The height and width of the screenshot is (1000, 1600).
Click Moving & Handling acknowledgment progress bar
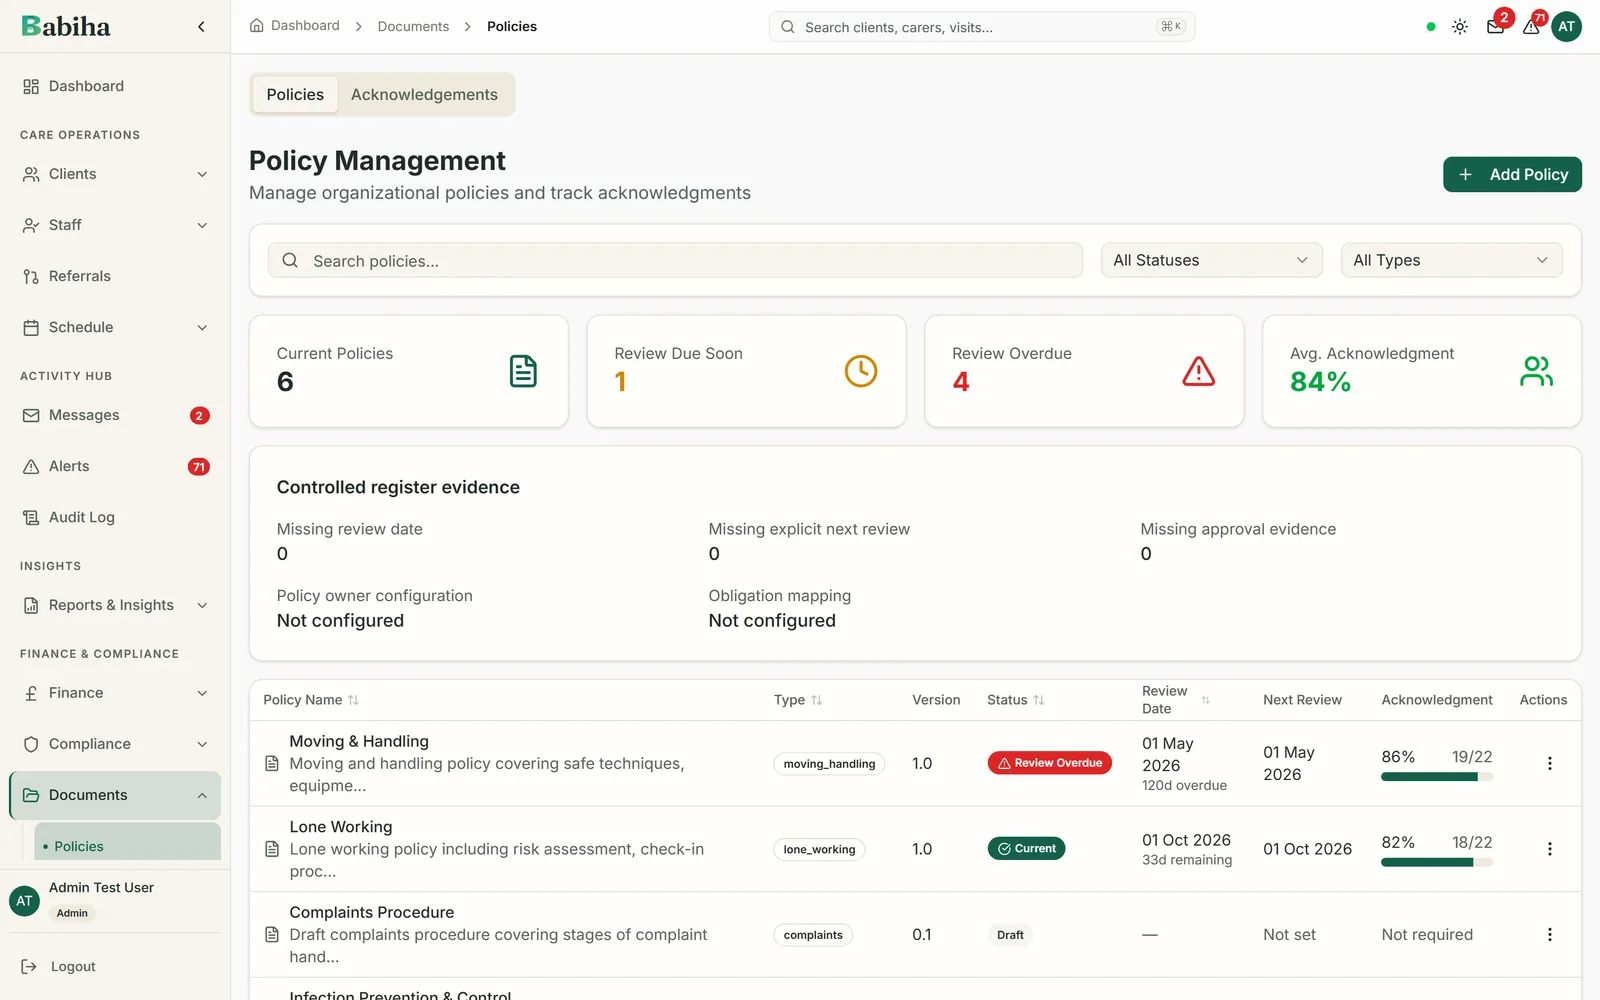[x=1436, y=777]
